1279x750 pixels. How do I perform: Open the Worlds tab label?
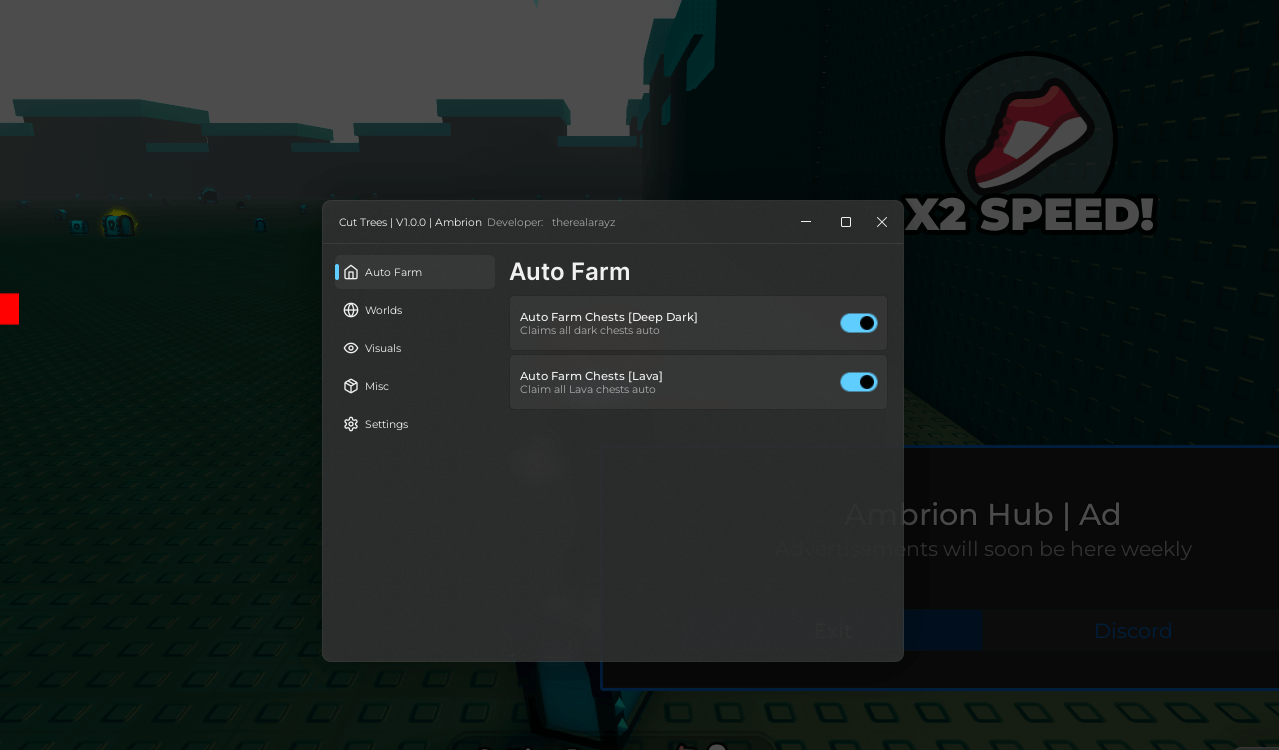pyautogui.click(x=383, y=310)
